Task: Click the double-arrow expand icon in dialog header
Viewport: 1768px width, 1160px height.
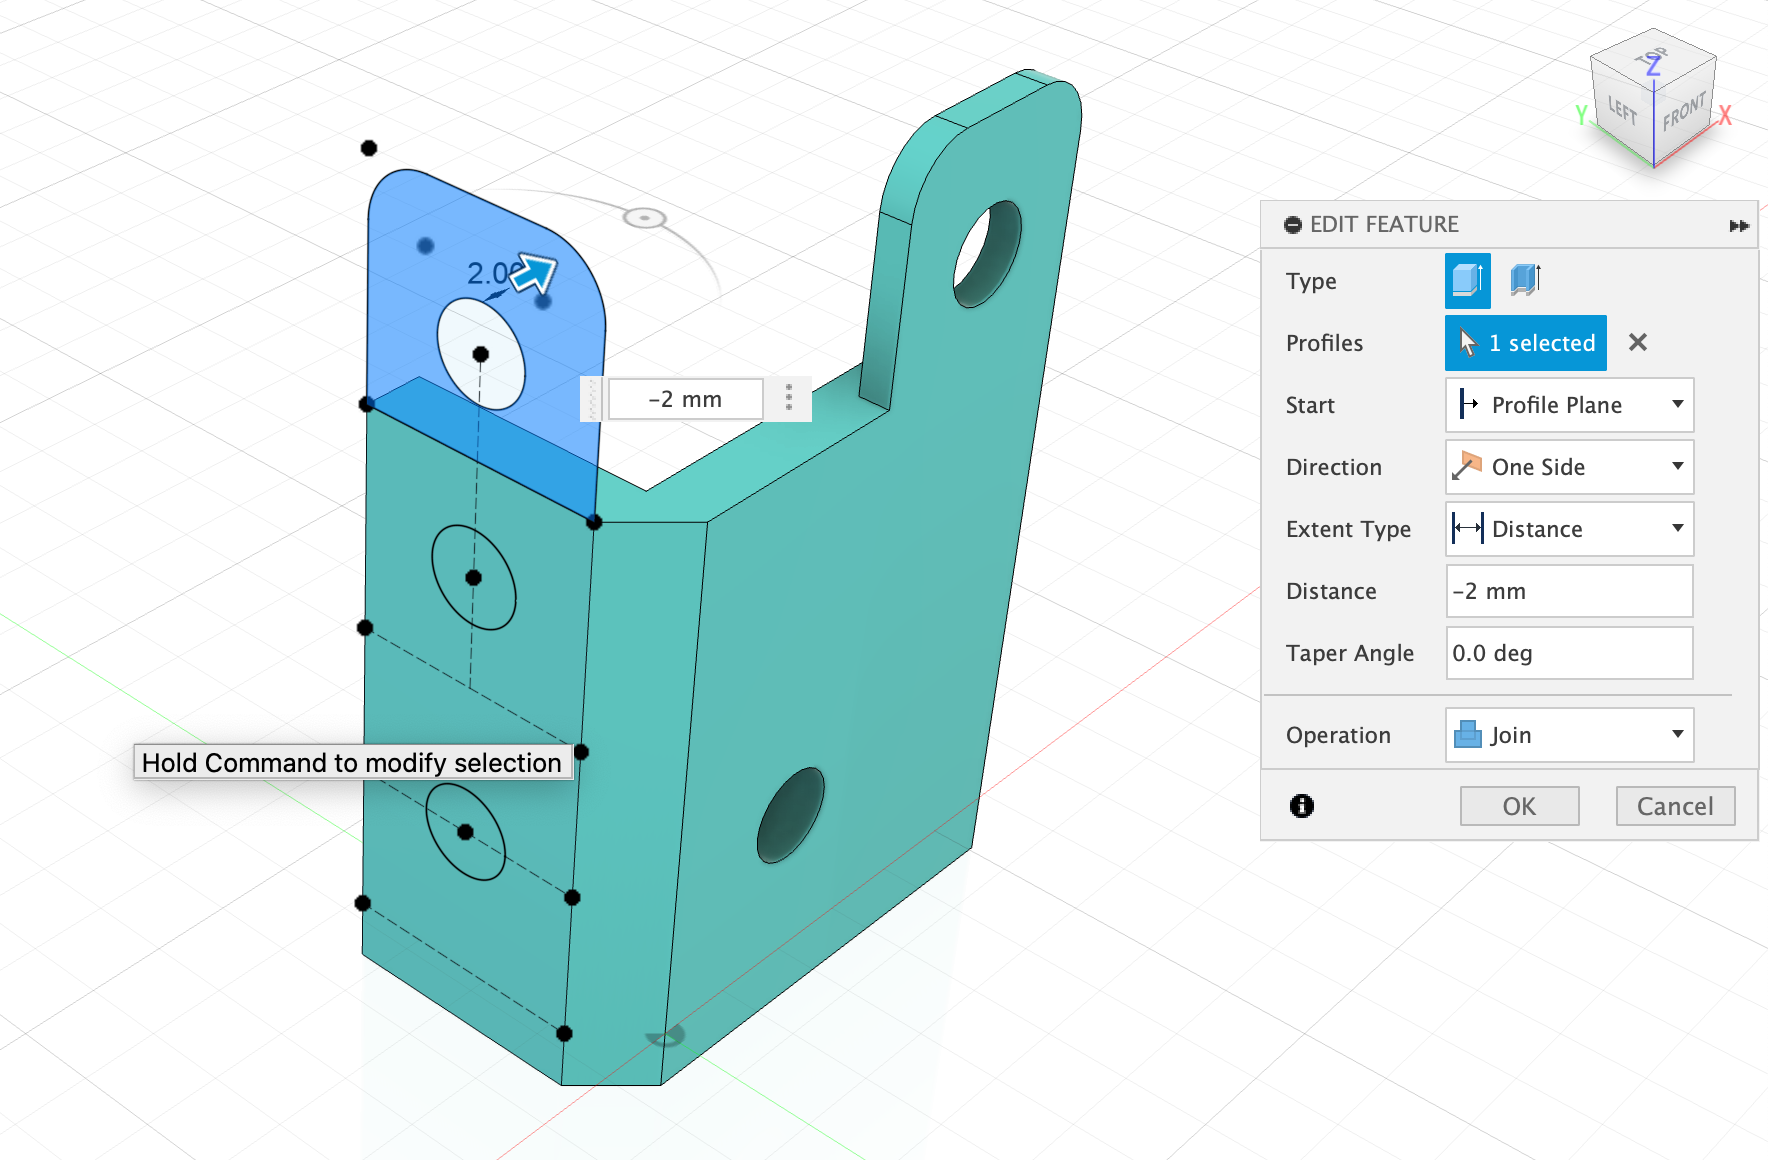Action: coord(1739,226)
